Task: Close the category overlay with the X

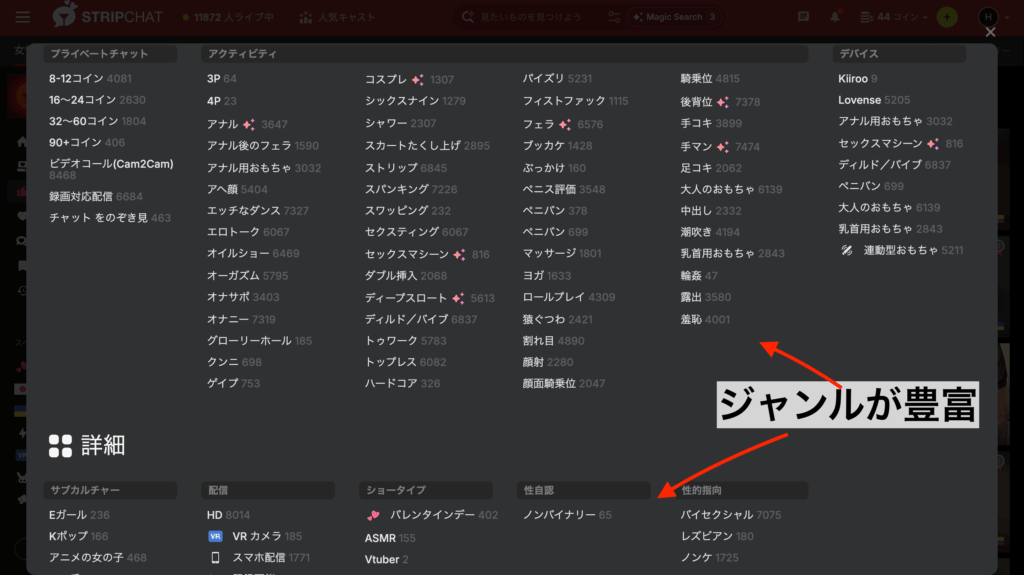Action: tap(991, 32)
